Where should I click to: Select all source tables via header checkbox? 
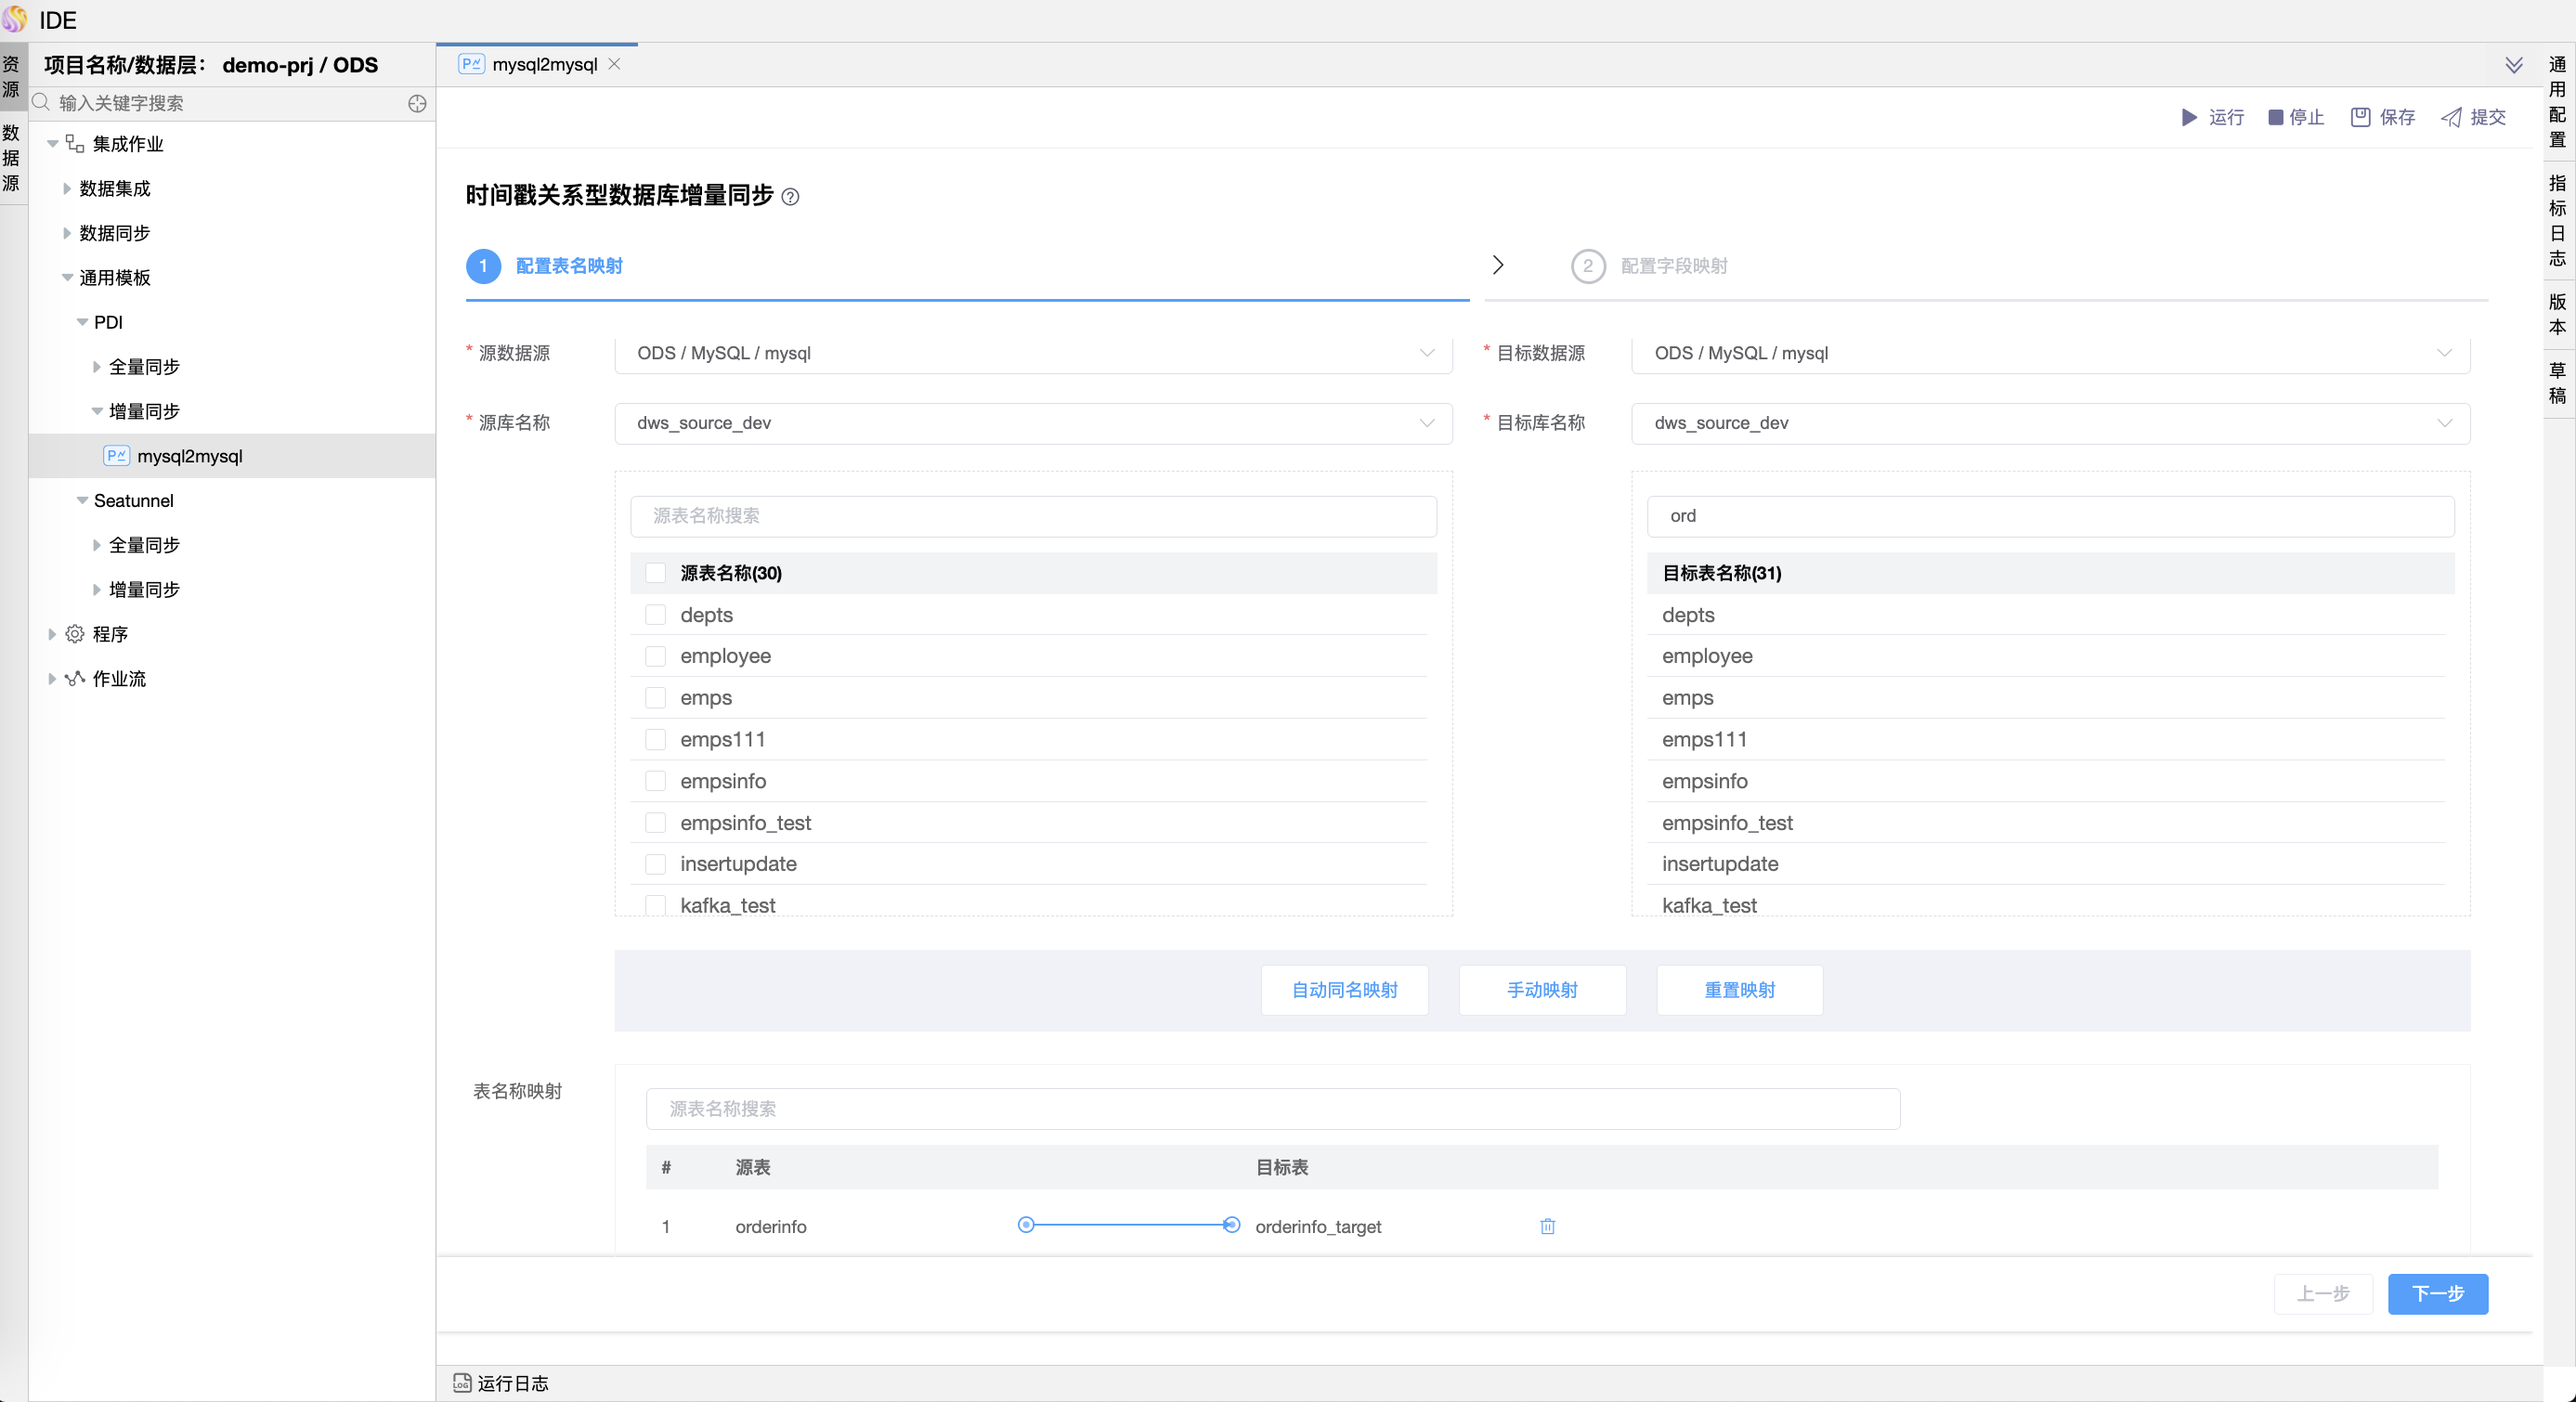pyautogui.click(x=655, y=574)
